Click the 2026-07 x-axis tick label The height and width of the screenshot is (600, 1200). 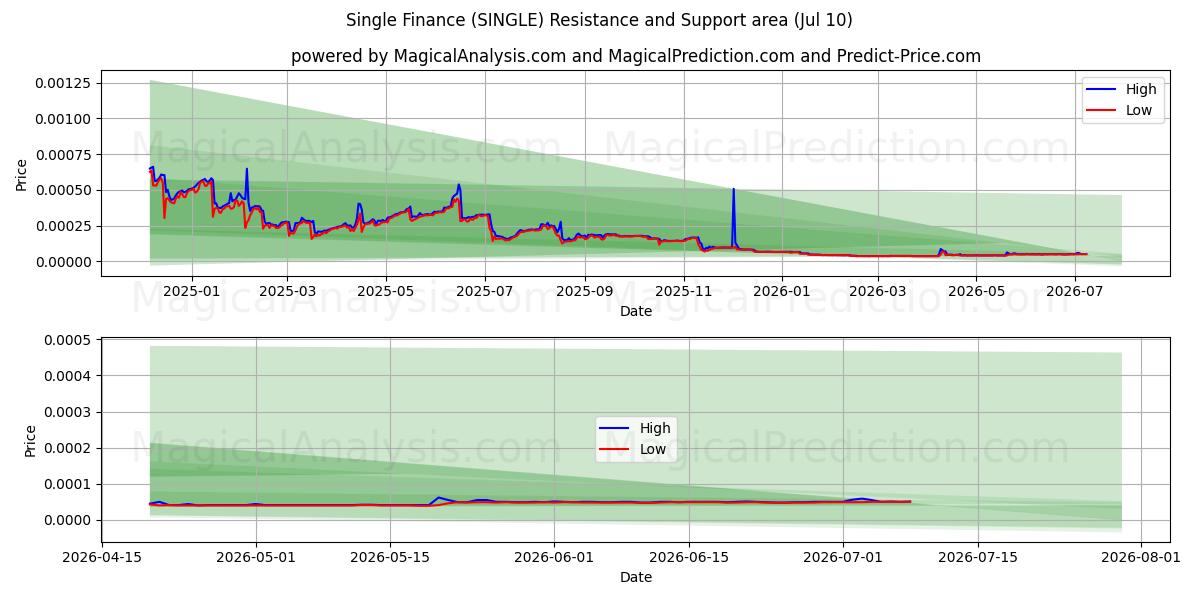(x=1076, y=291)
